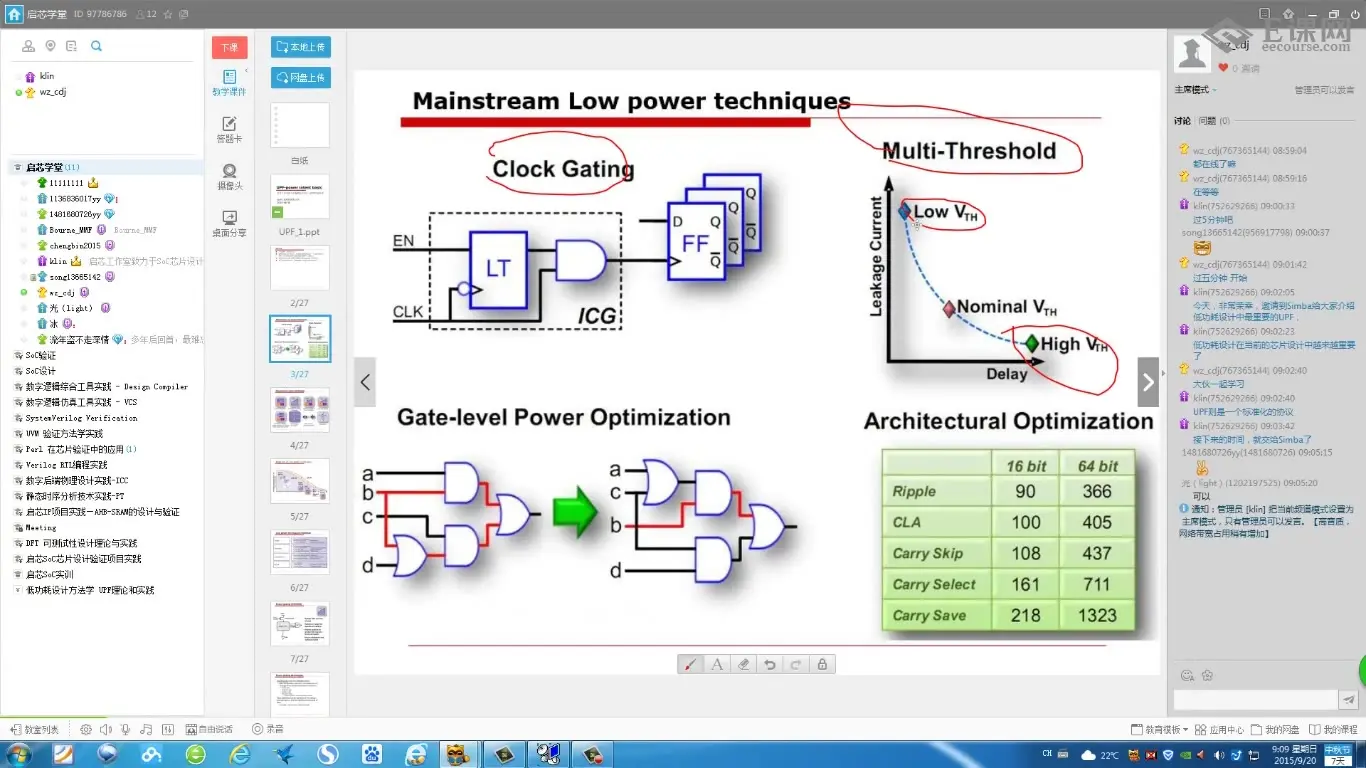Select the red brush annotation tool
Screen dimensions: 1366x768
click(x=691, y=664)
